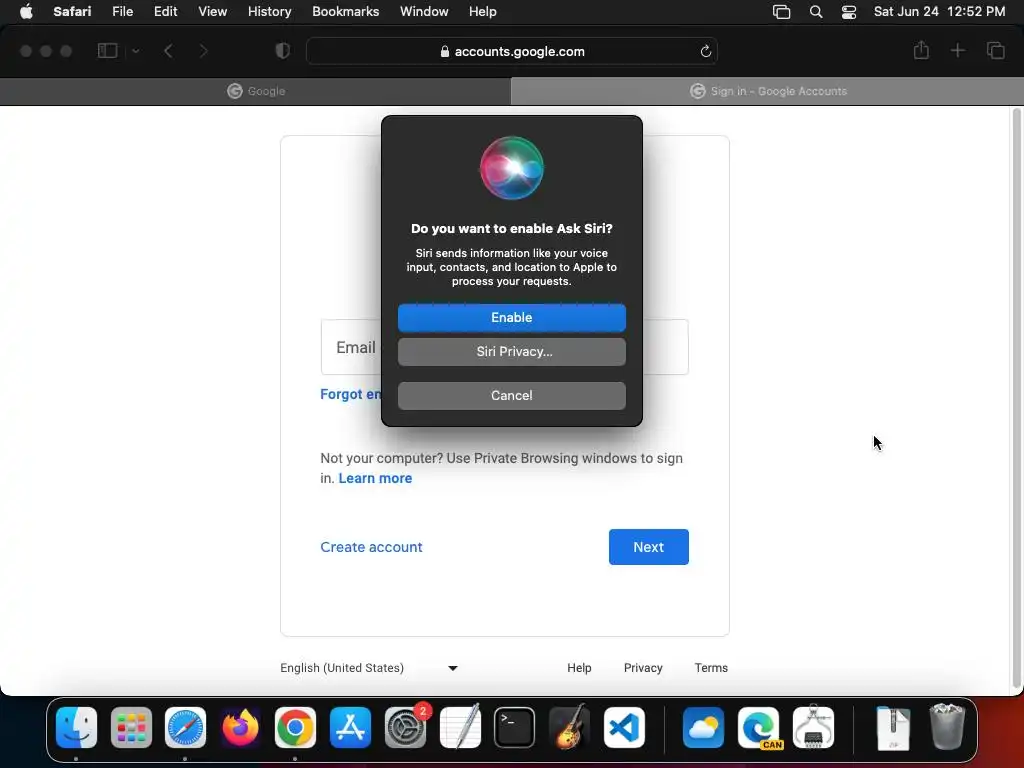The width and height of the screenshot is (1024, 768).
Task: Click the date and time clock
Action: pos(939,12)
